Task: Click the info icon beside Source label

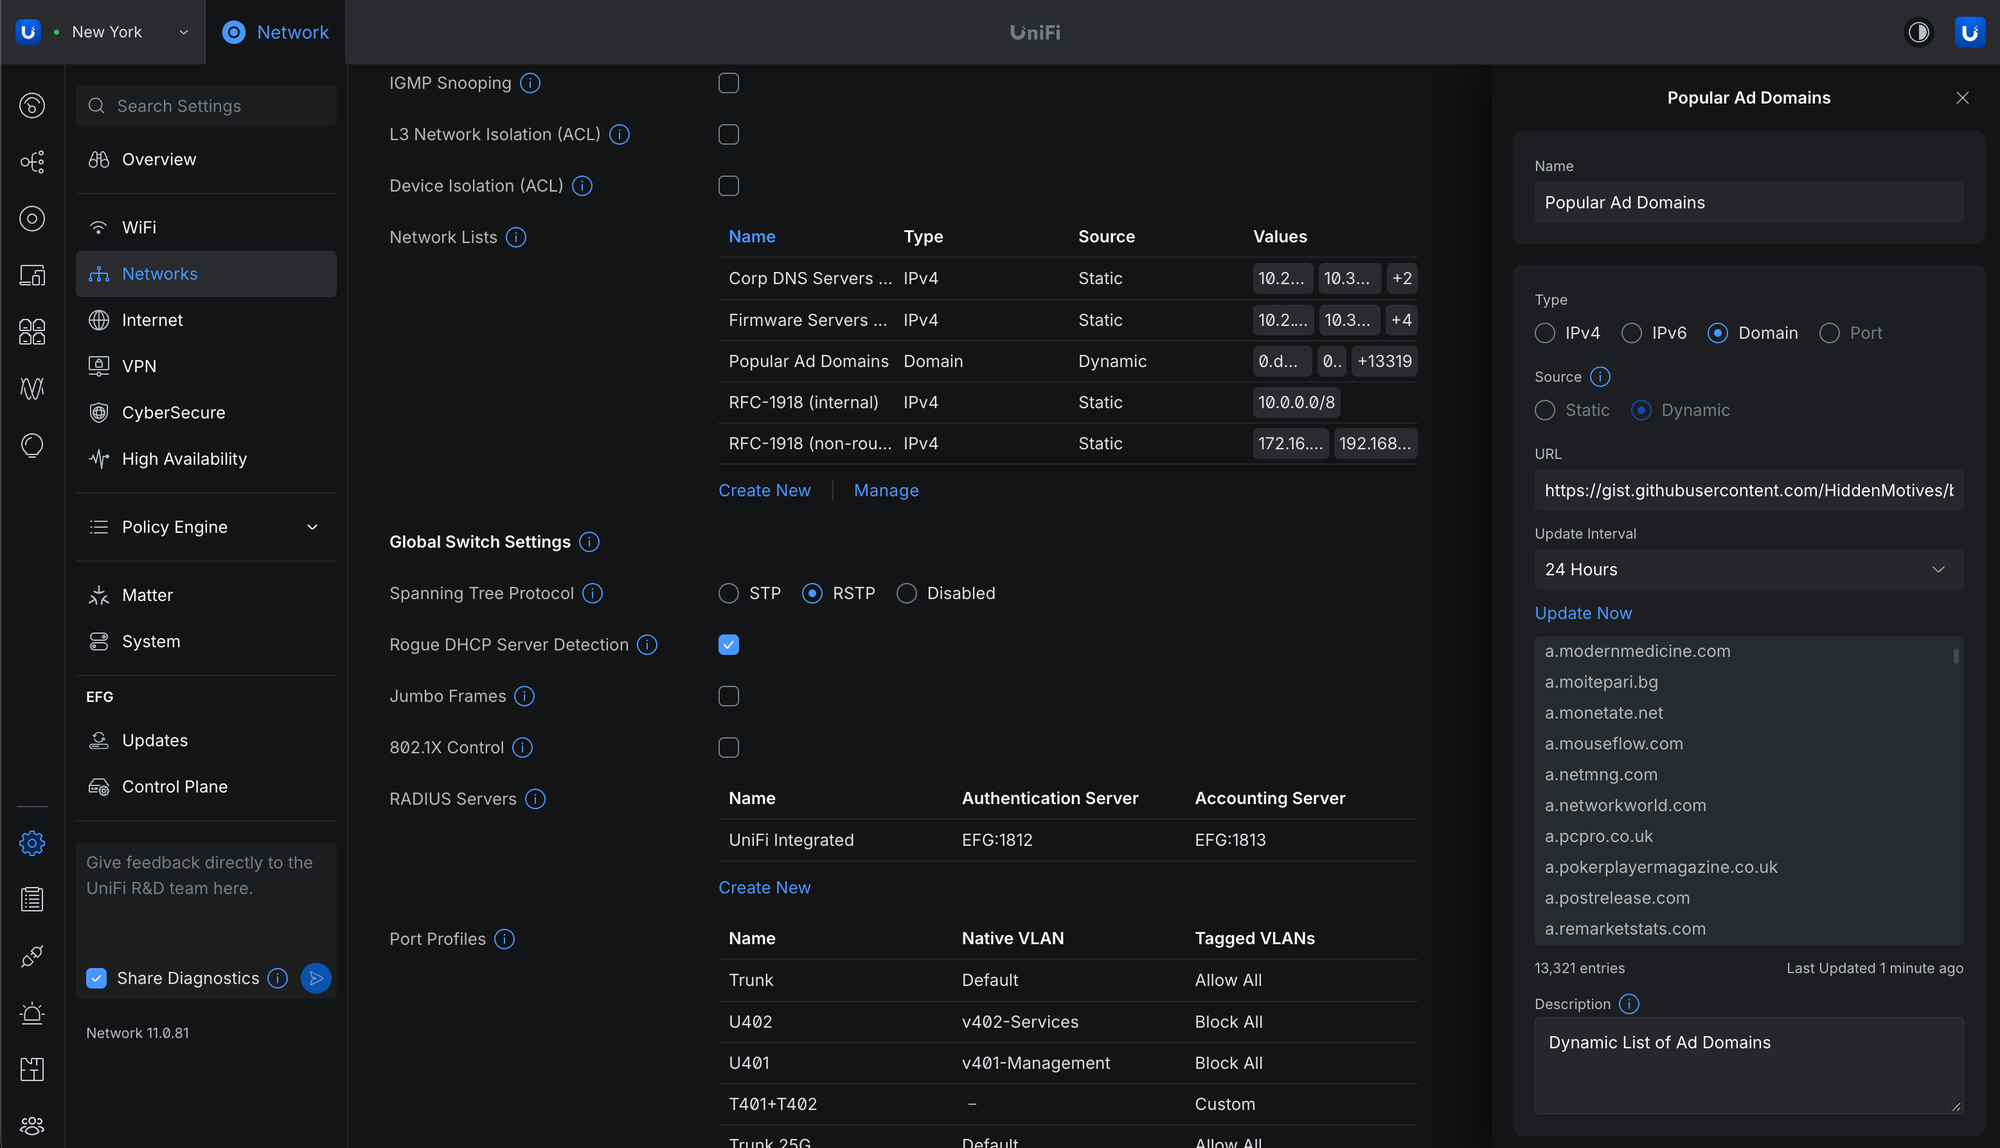Action: (1600, 377)
